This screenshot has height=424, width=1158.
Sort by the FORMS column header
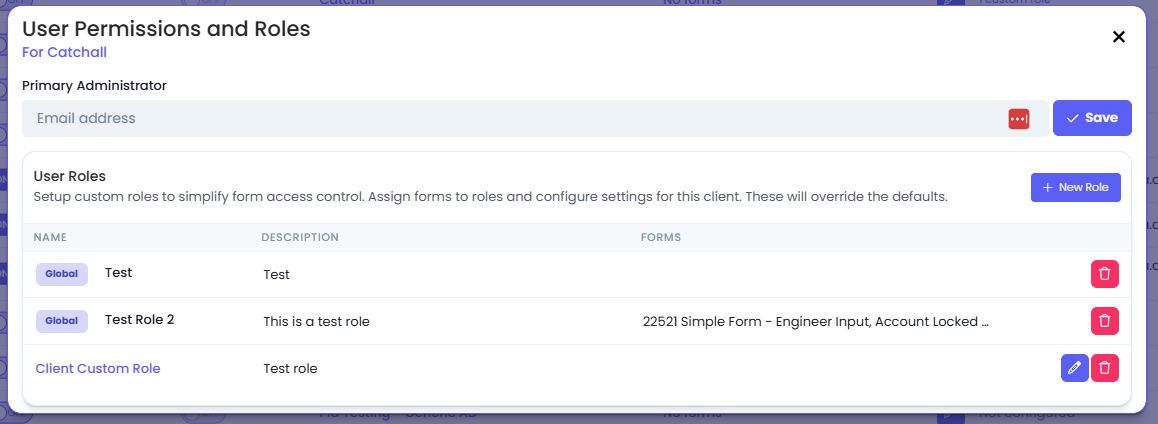pos(660,237)
